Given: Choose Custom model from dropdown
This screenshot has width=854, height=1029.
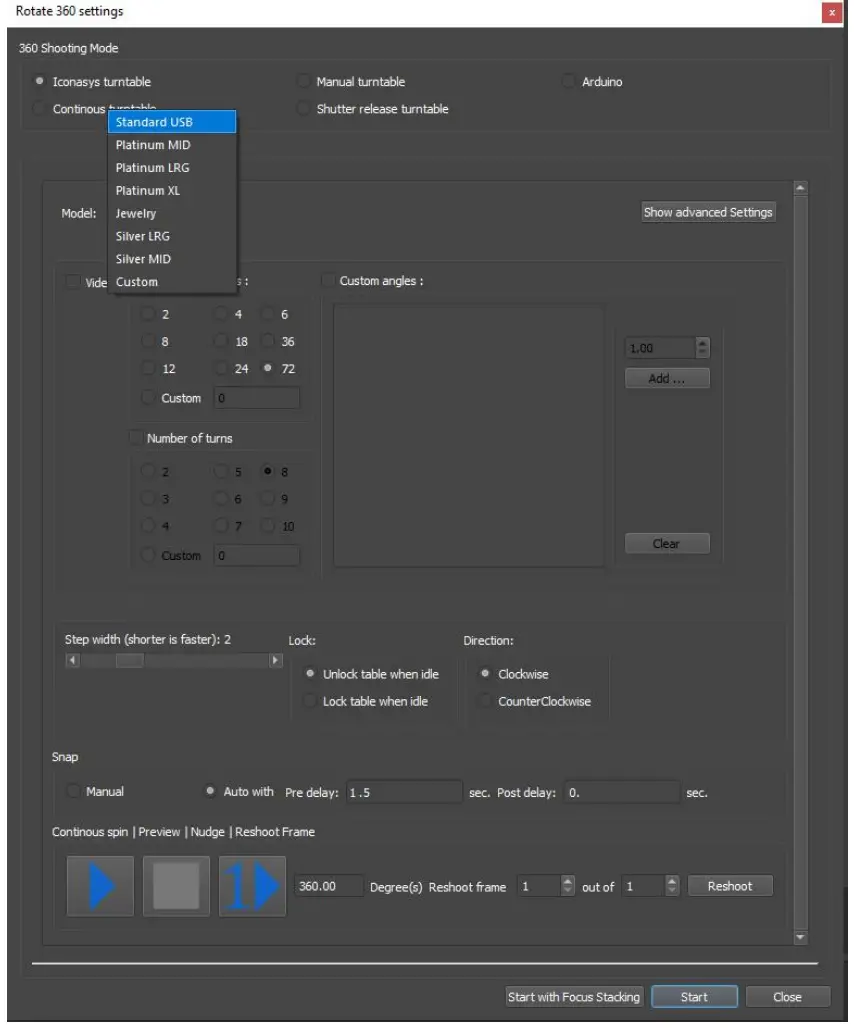Looking at the screenshot, I should [172, 282].
